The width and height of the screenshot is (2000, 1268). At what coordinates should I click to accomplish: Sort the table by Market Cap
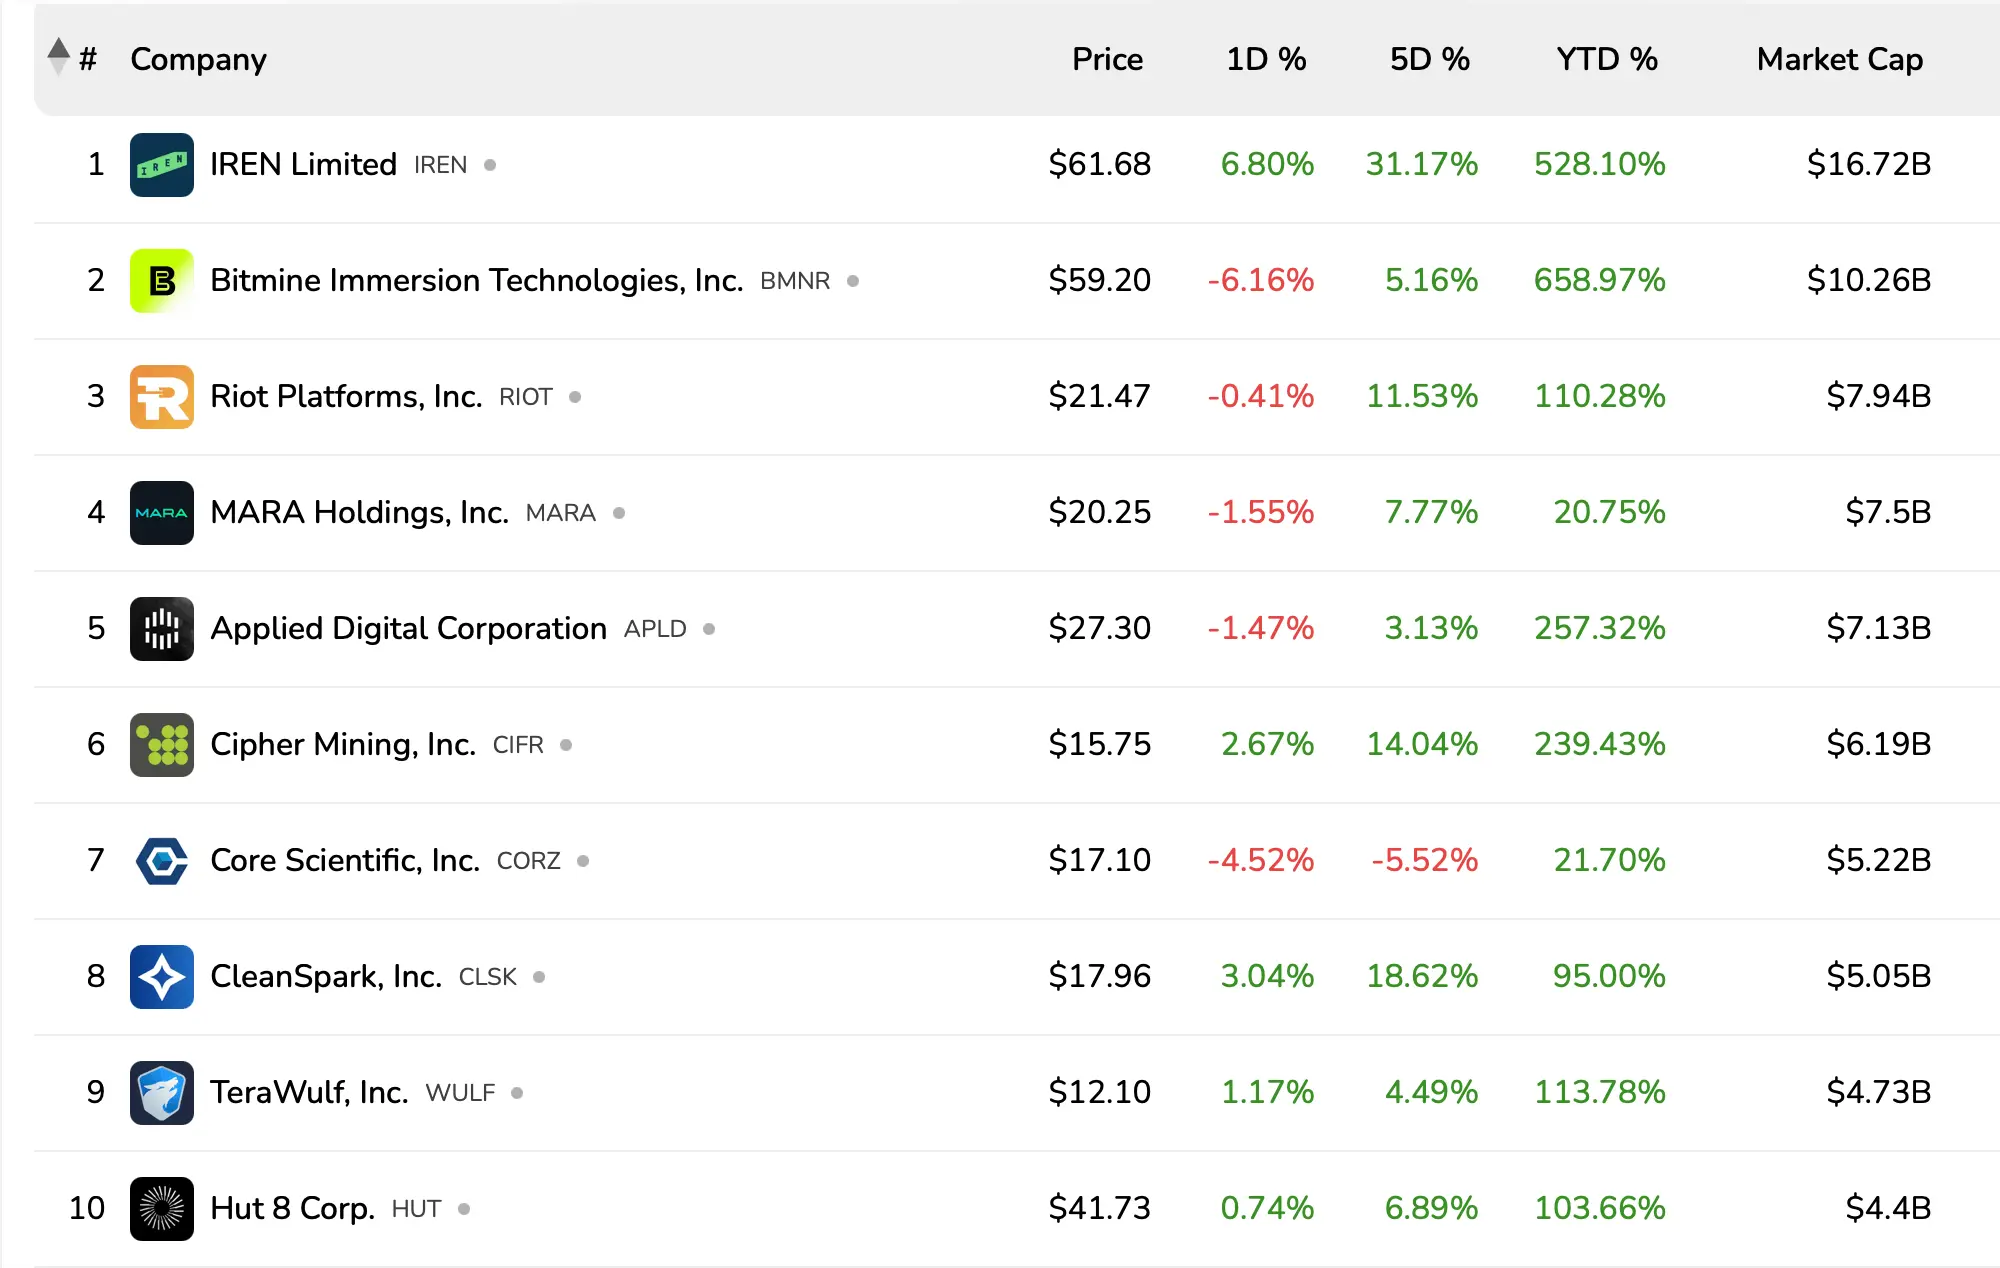[x=1839, y=60]
